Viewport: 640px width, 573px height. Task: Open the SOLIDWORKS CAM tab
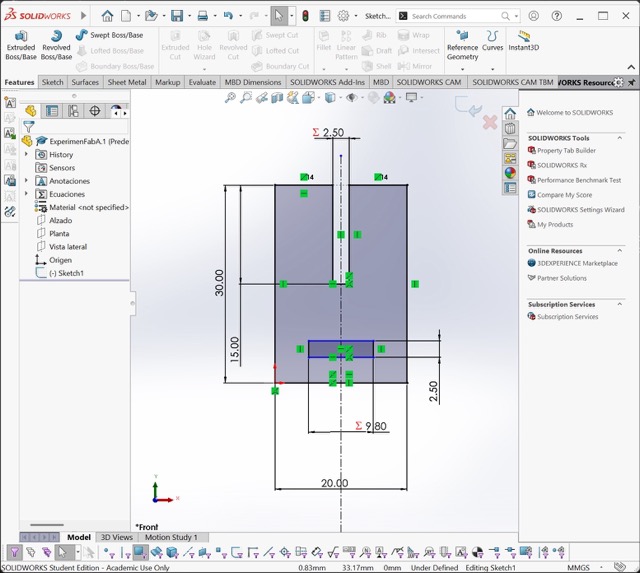click(x=429, y=82)
